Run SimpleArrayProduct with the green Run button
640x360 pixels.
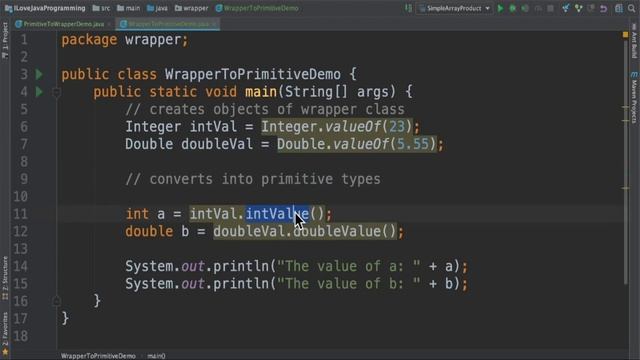point(500,8)
